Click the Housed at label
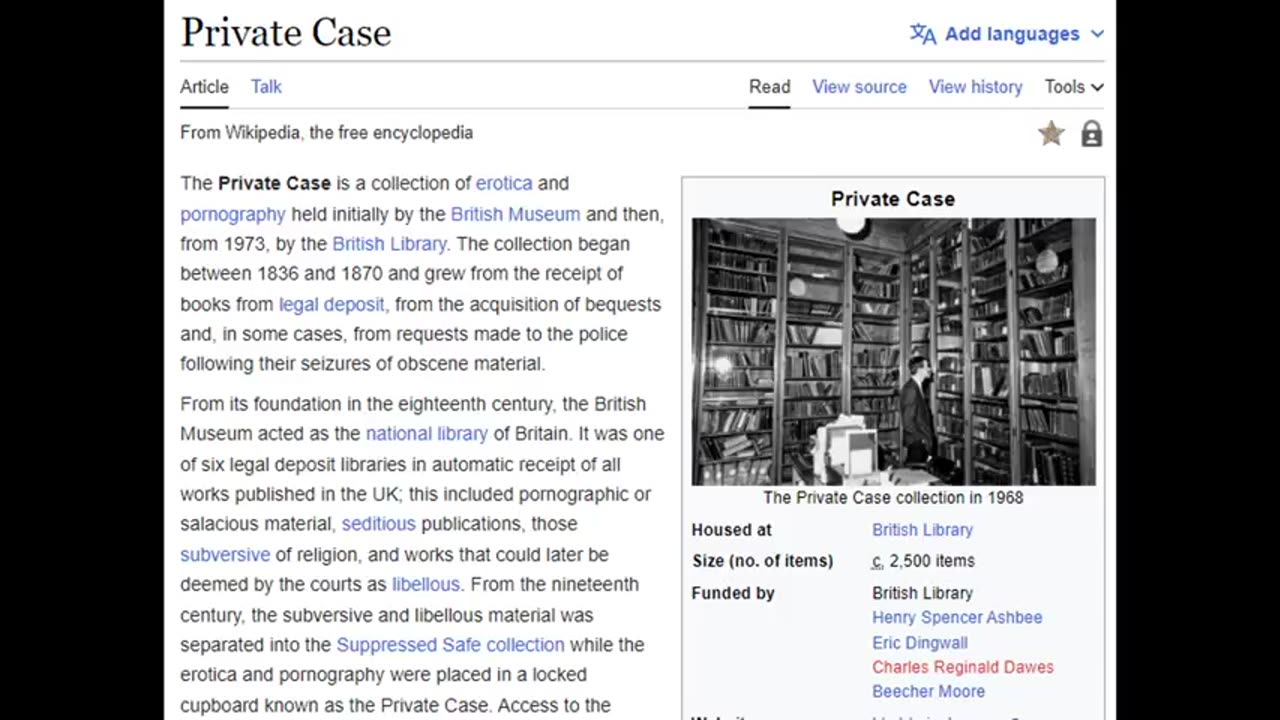 pyautogui.click(x=731, y=530)
